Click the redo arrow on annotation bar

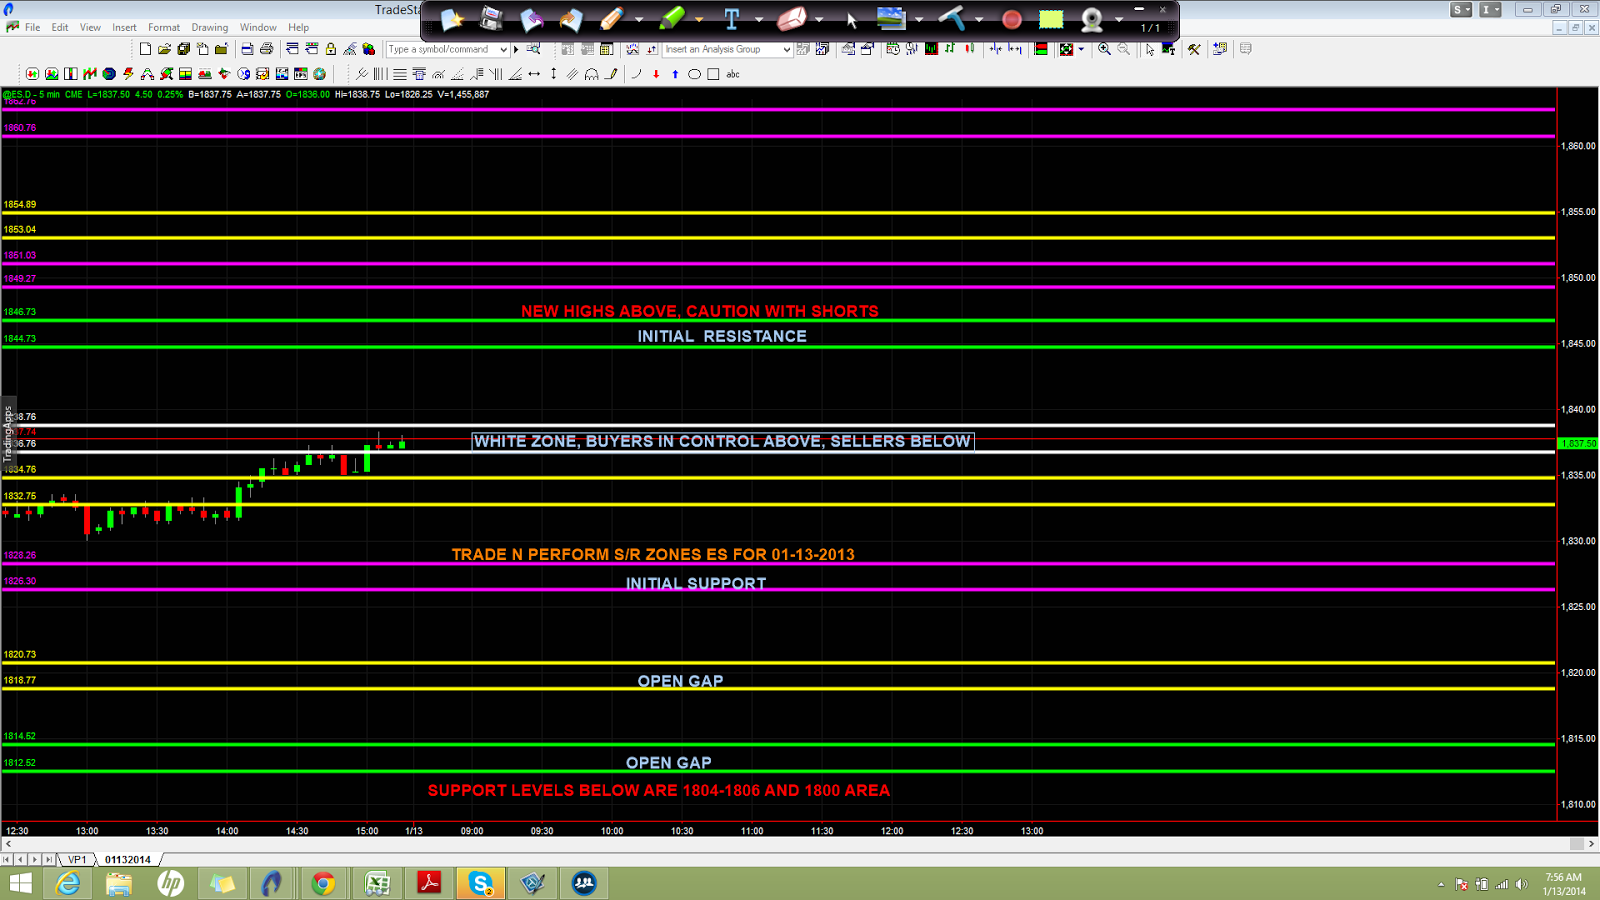[x=571, y=19]
